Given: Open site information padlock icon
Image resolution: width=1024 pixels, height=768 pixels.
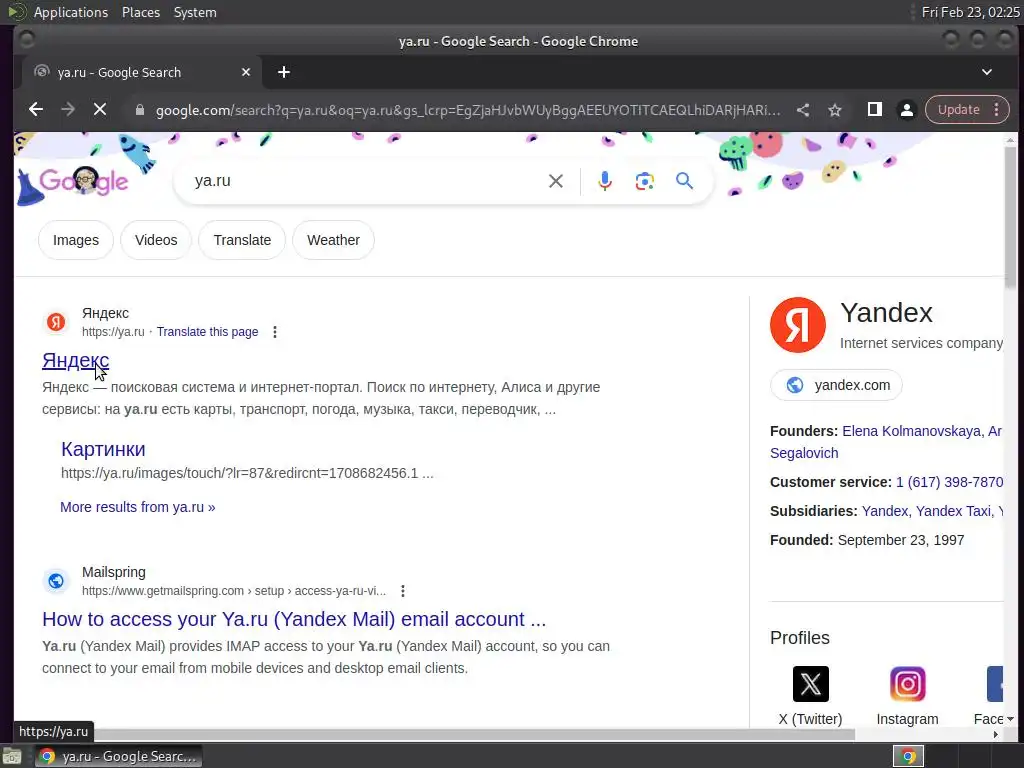Looking at the screenshot, I should (140, 110).
